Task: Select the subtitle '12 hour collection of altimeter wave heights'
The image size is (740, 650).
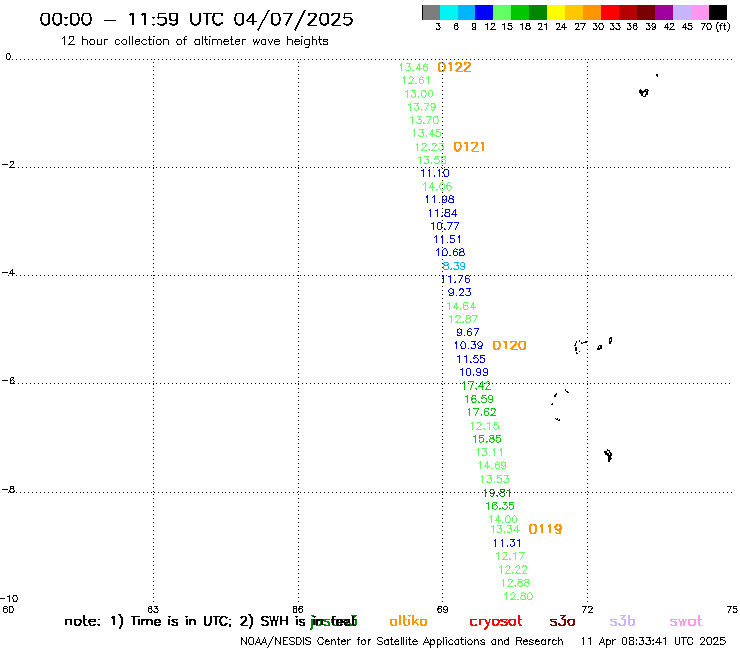Action: [194, 41]
